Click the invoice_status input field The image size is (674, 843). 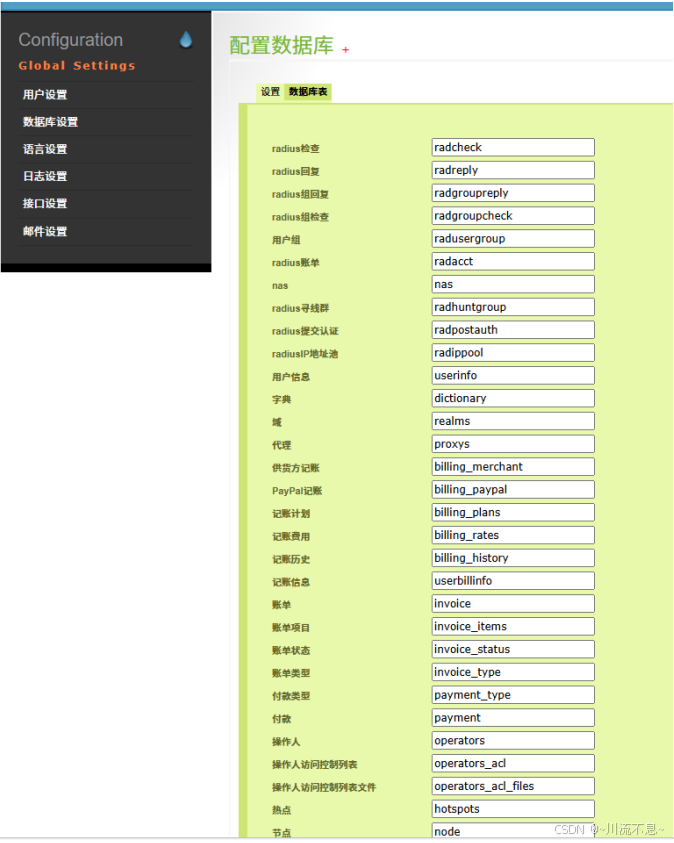point(513,649)
